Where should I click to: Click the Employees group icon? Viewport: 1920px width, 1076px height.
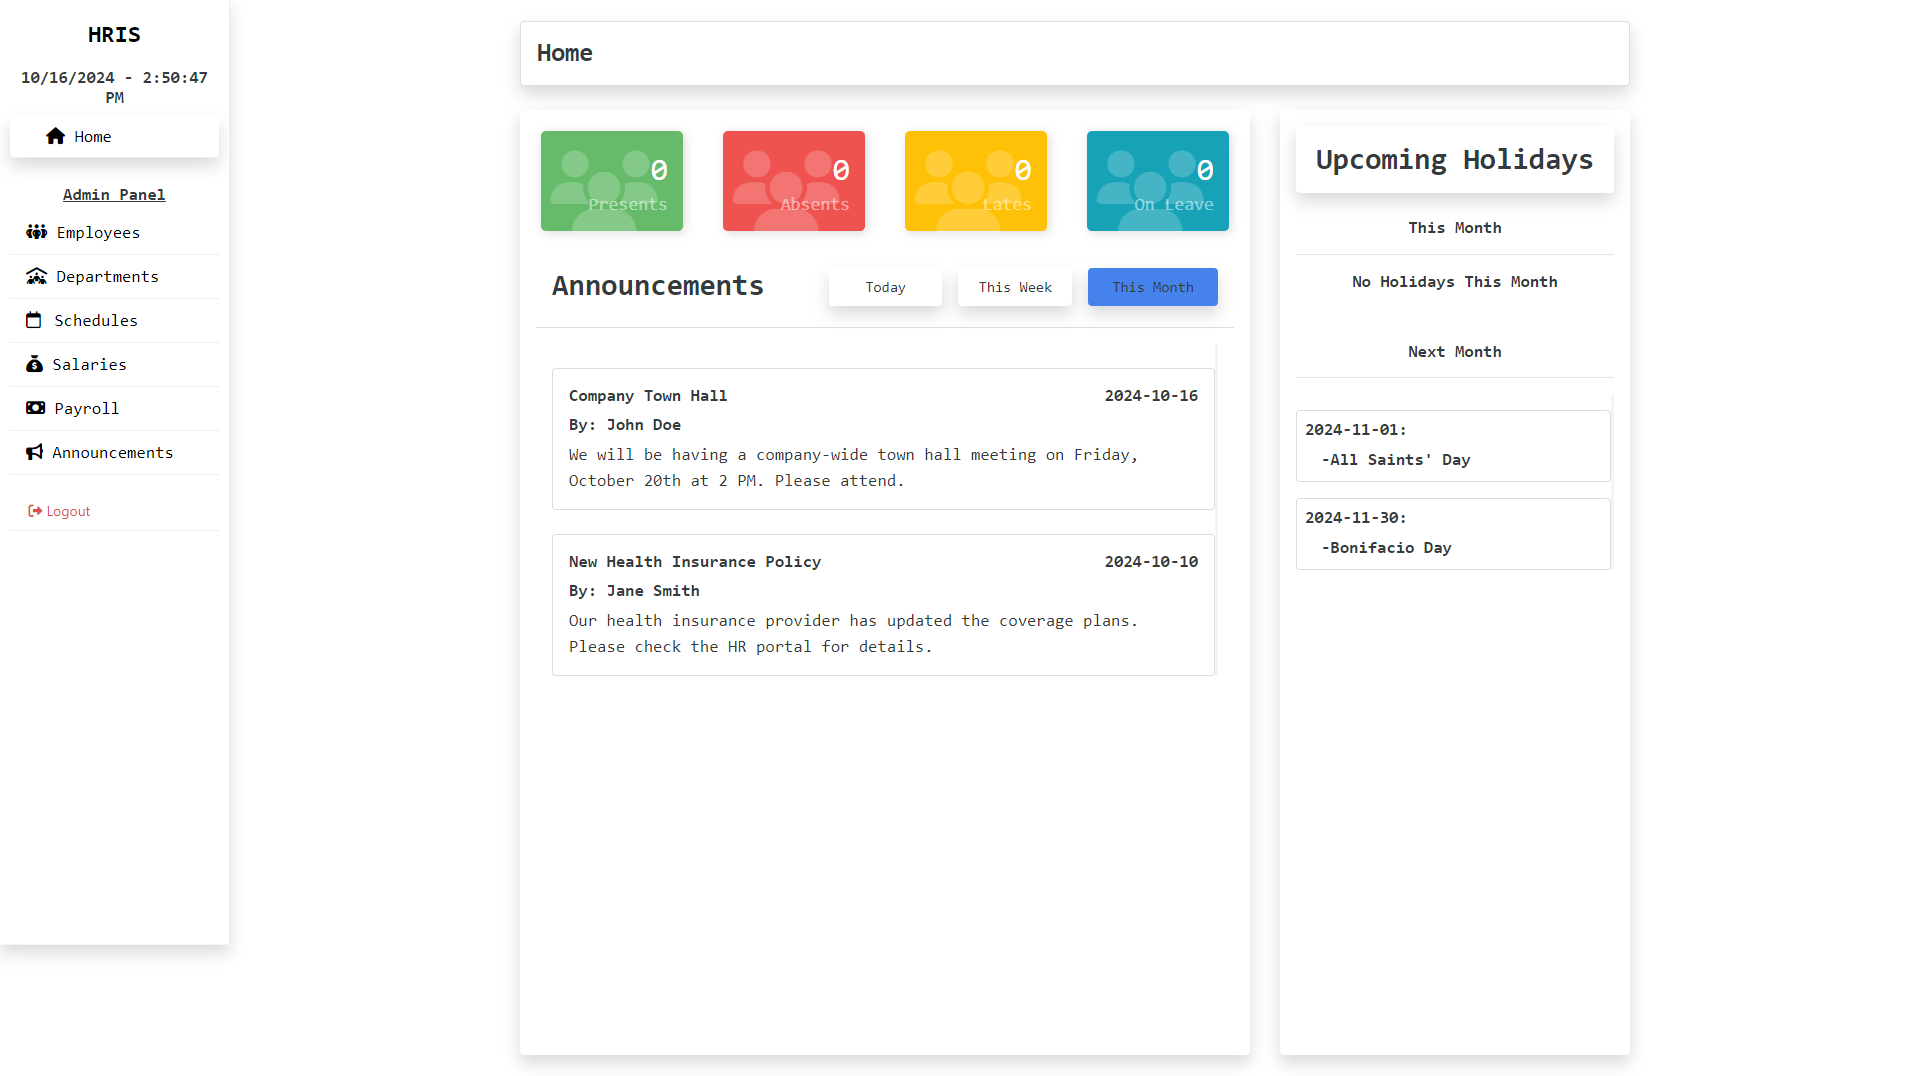(x=37, y=232)
